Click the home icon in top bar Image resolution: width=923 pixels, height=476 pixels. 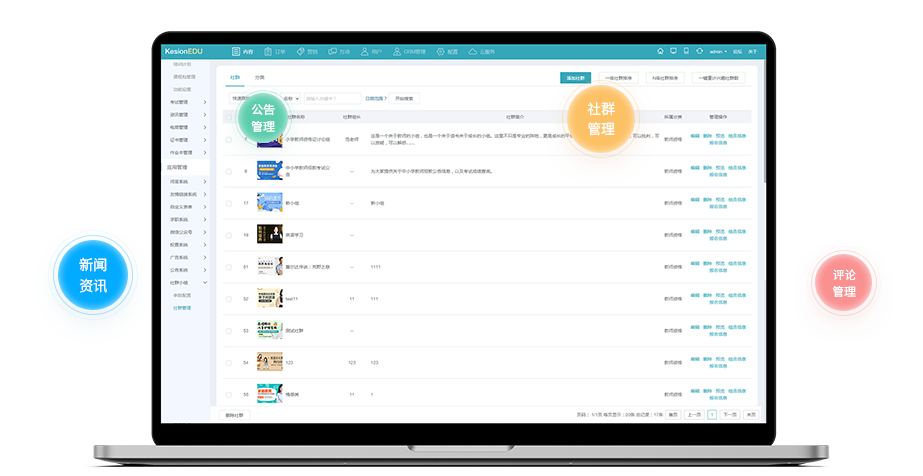[x=660, y=51]
